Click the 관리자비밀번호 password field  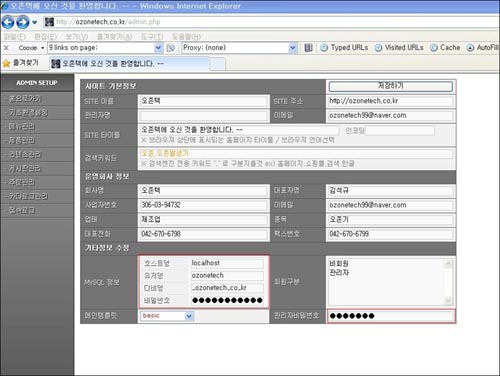click(391, 316)
